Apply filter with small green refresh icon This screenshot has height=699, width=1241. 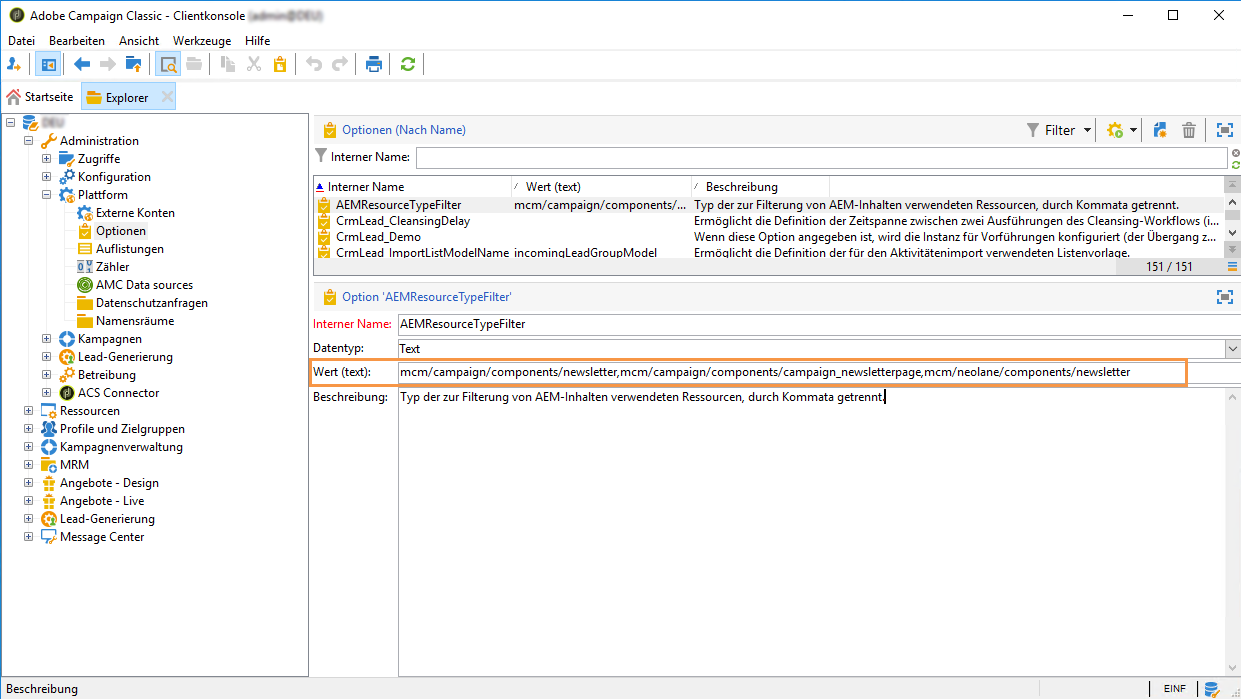(1236, 164)
